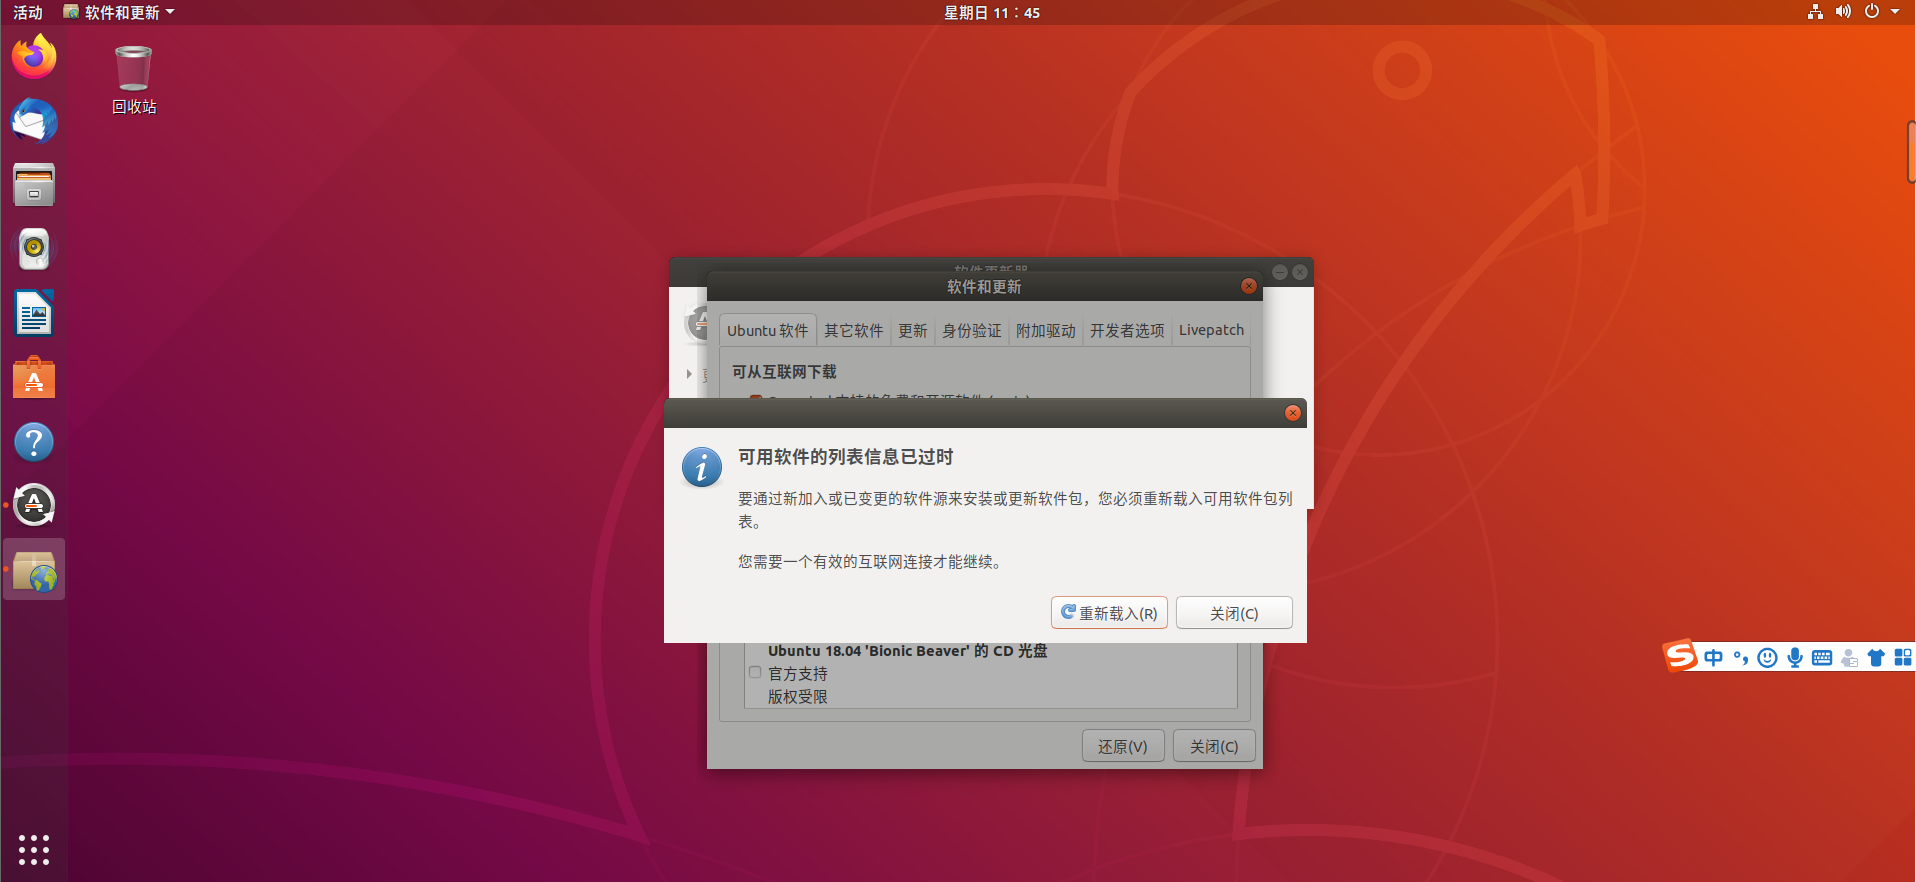
Task: Switch to the 更新 tab
Action: 912,330
